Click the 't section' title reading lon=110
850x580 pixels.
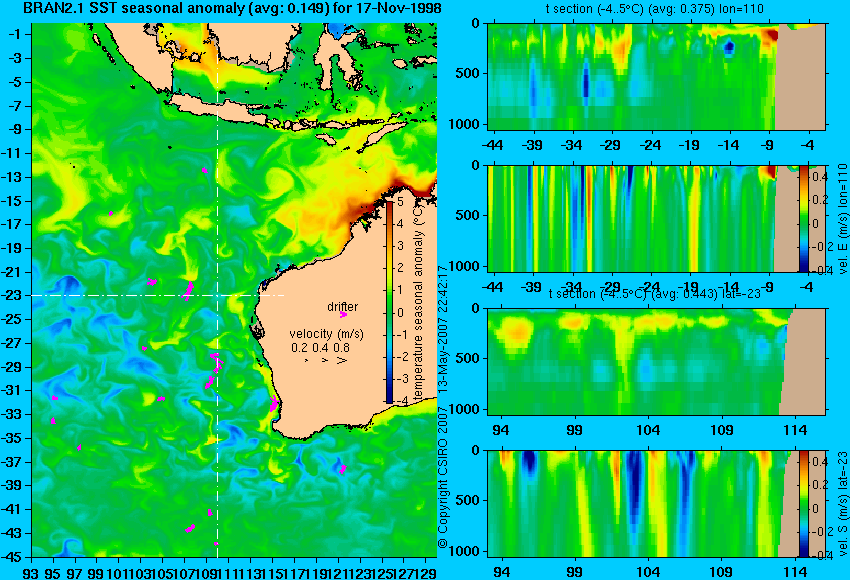(x=654, y=9)
